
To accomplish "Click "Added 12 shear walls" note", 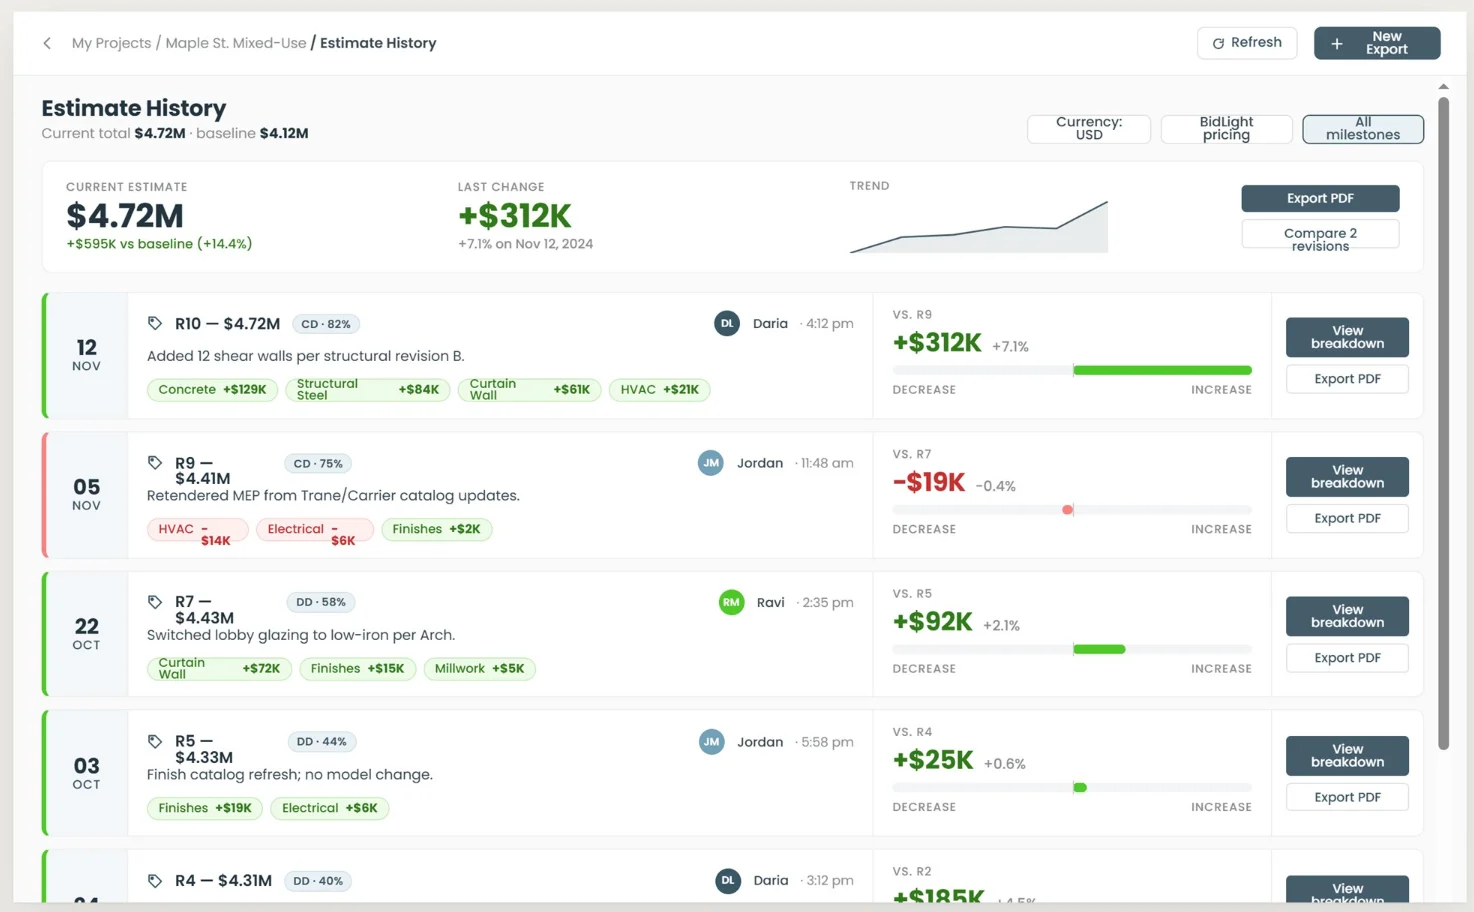I will [x=306, y=356].
